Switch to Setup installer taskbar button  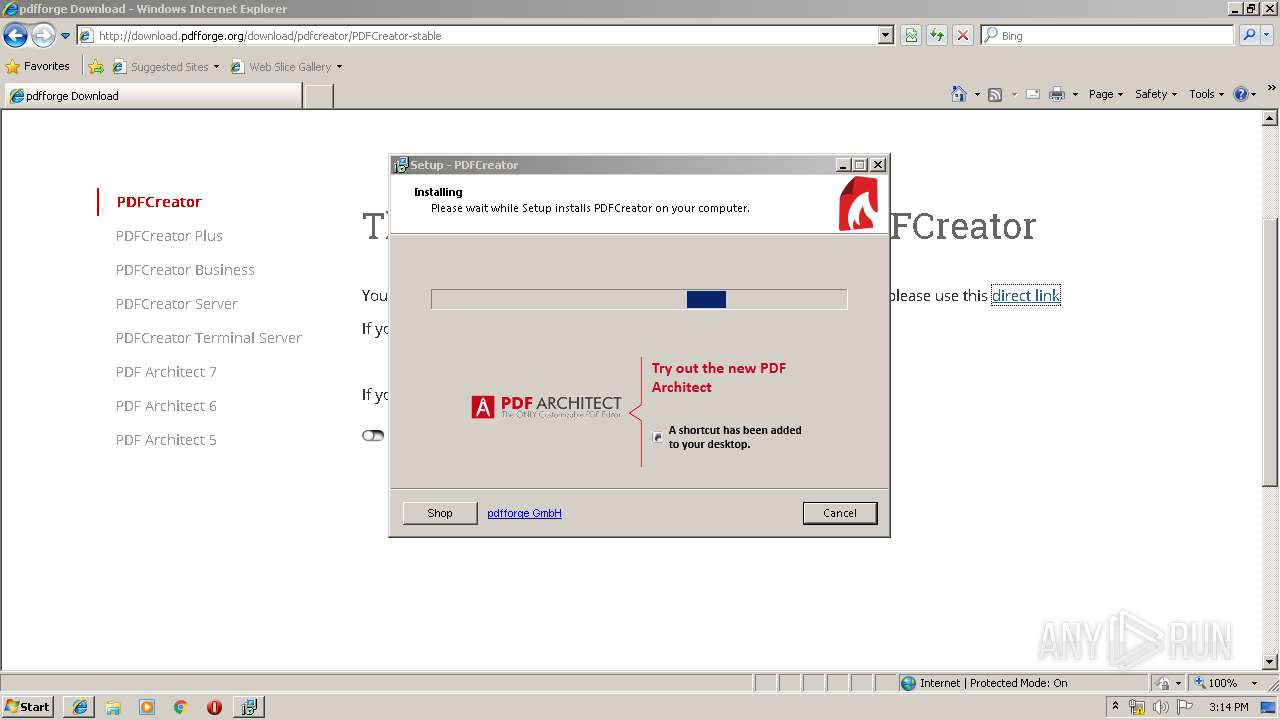coord(248,707)
